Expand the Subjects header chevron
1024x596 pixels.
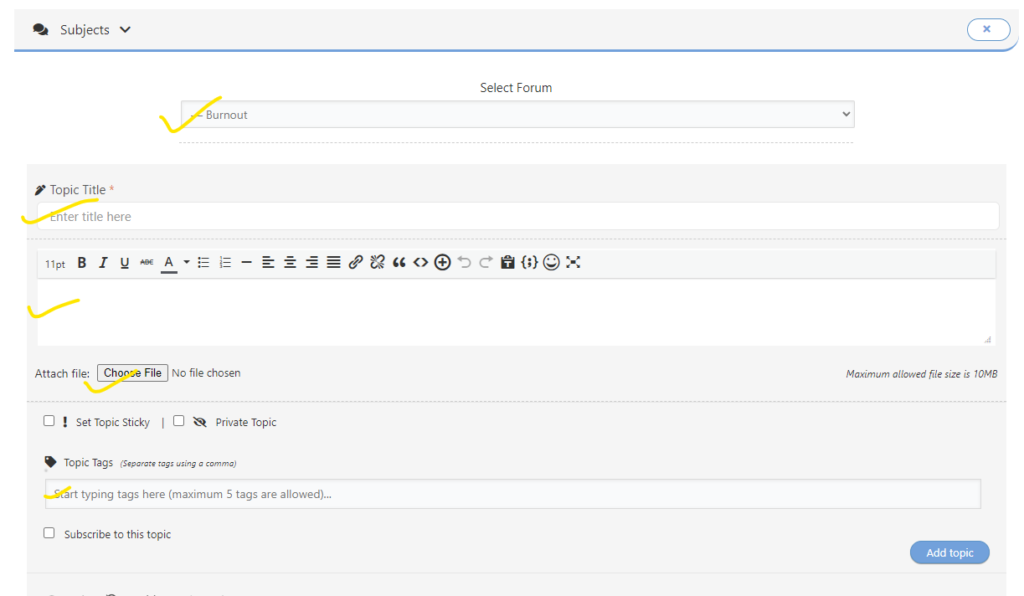tap(125, 30)
